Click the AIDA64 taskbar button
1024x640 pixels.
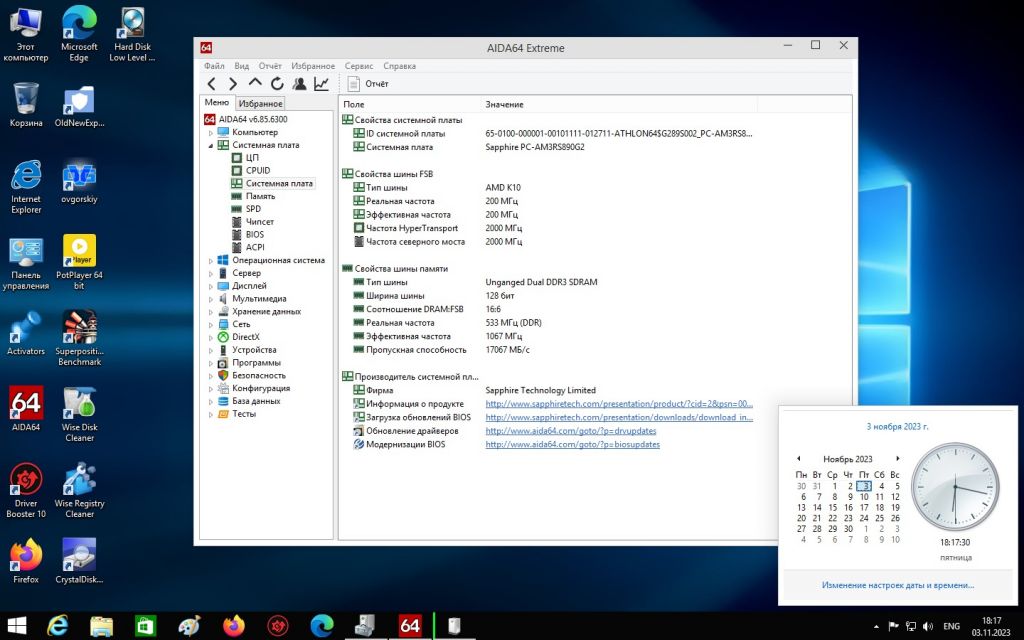click(x=409, y=626)
